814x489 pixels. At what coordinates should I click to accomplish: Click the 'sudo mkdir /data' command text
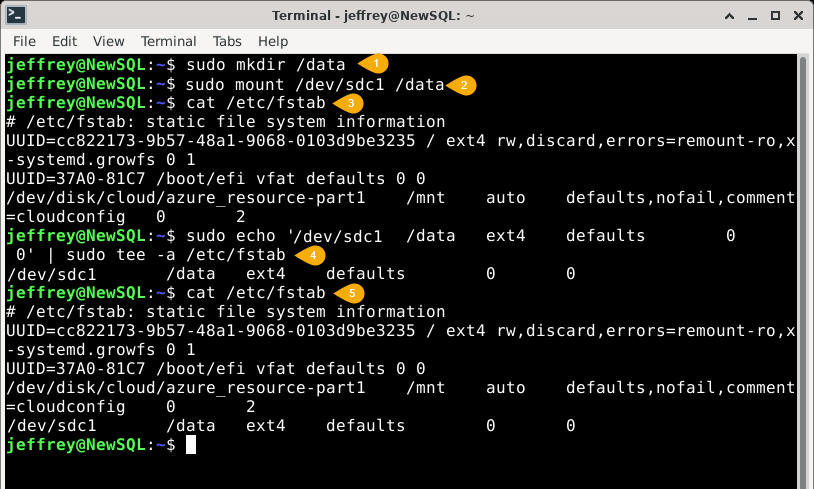(264, 64)
